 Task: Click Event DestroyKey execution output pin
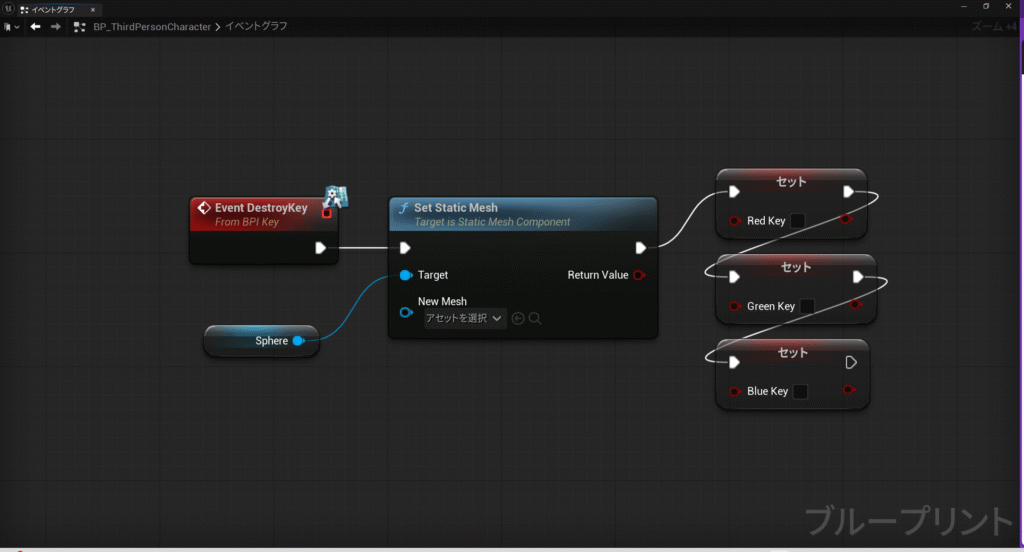321,248
